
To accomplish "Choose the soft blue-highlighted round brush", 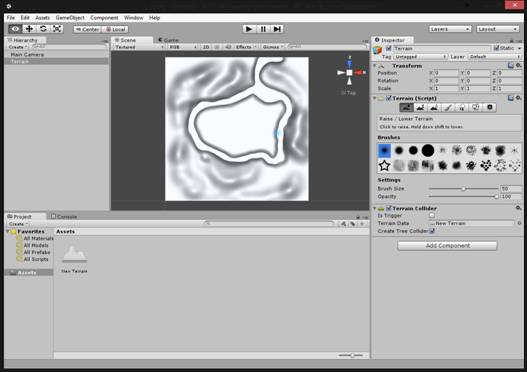I will 384,151.
